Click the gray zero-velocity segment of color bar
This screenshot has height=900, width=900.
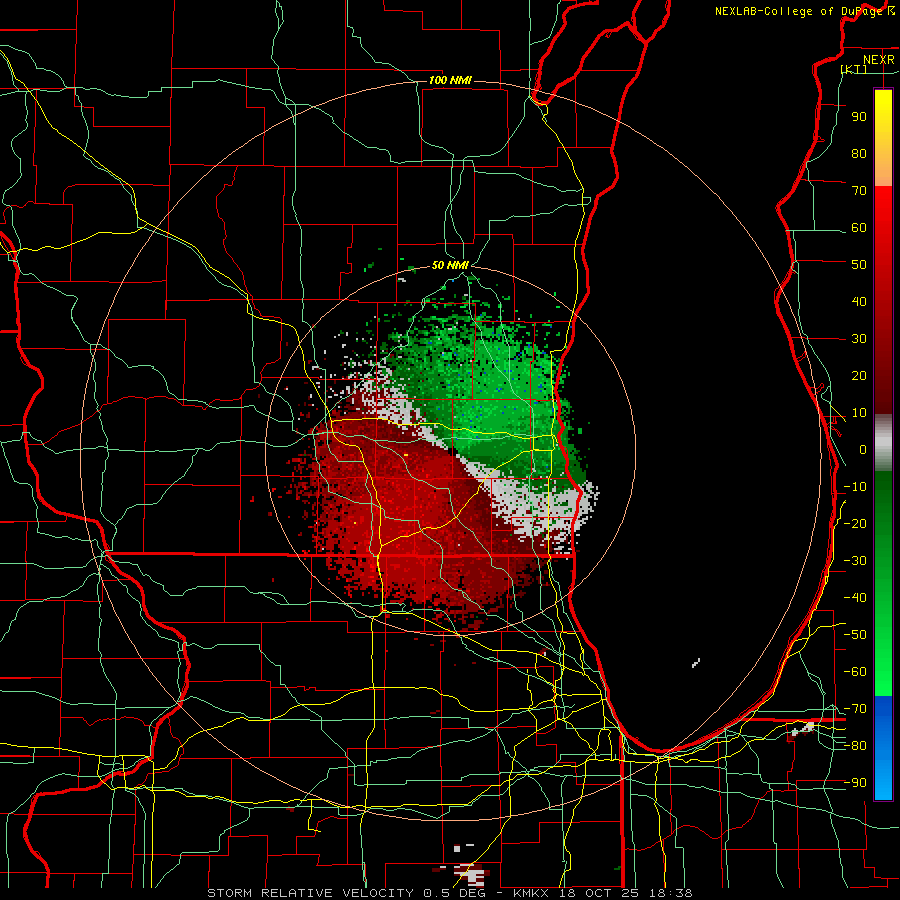(883, 443)
